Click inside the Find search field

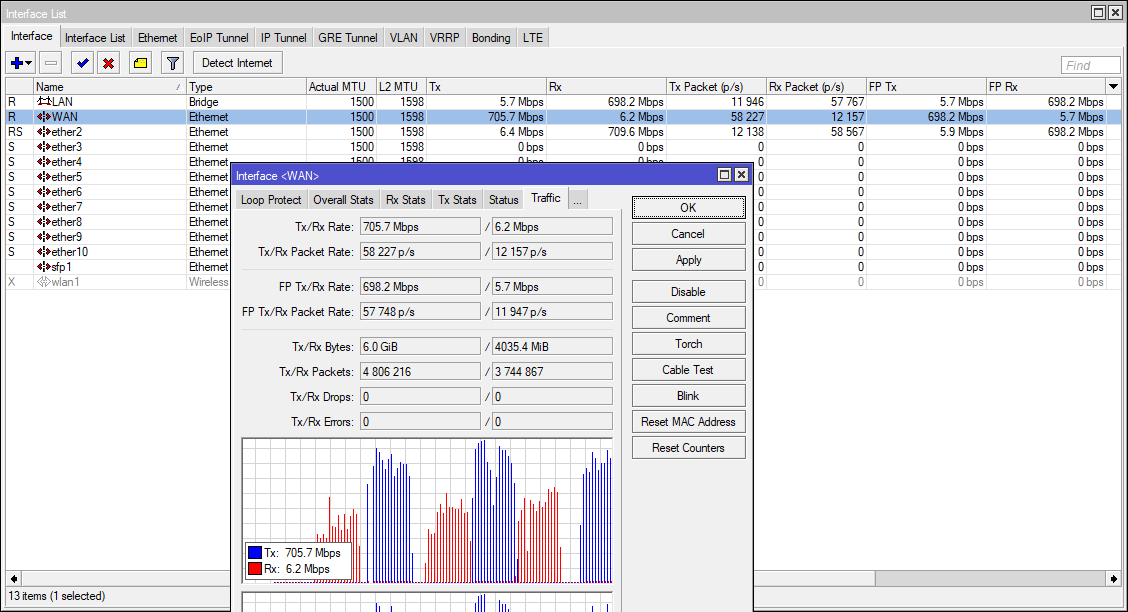click(1090, 65)
